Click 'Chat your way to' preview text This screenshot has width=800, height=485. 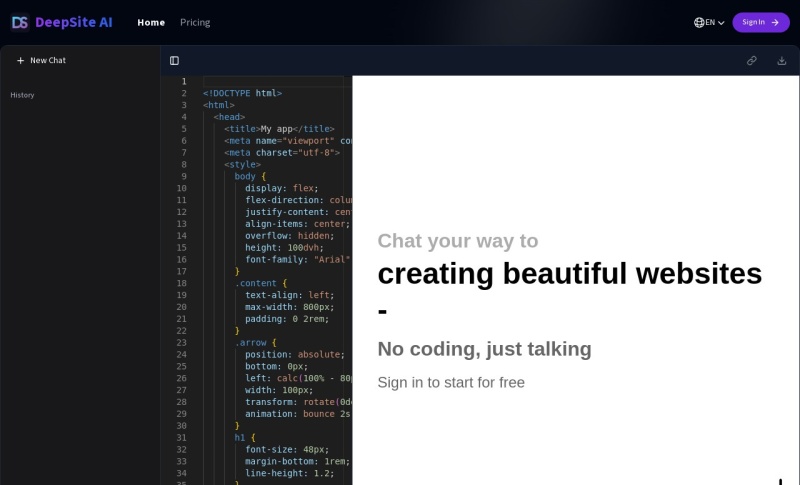click(458, 241)
